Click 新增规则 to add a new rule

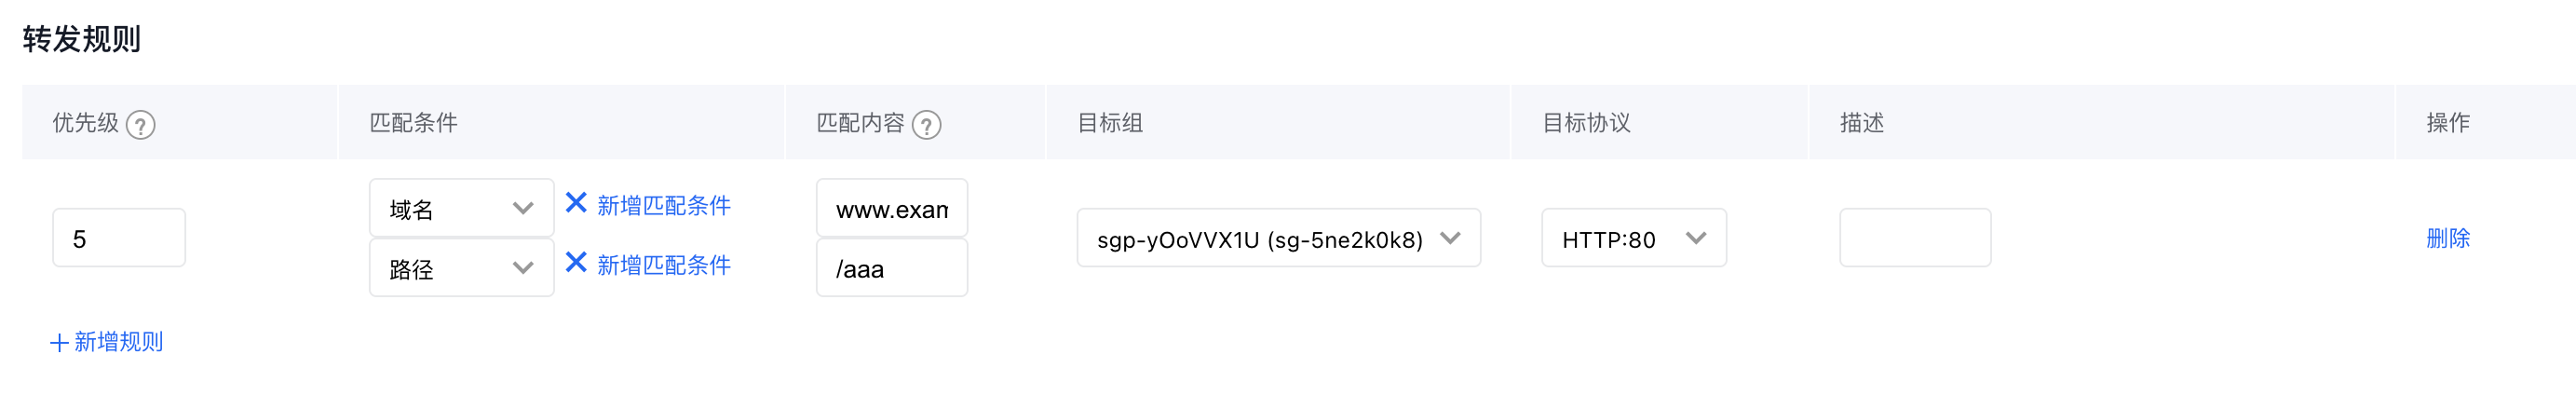118,342
